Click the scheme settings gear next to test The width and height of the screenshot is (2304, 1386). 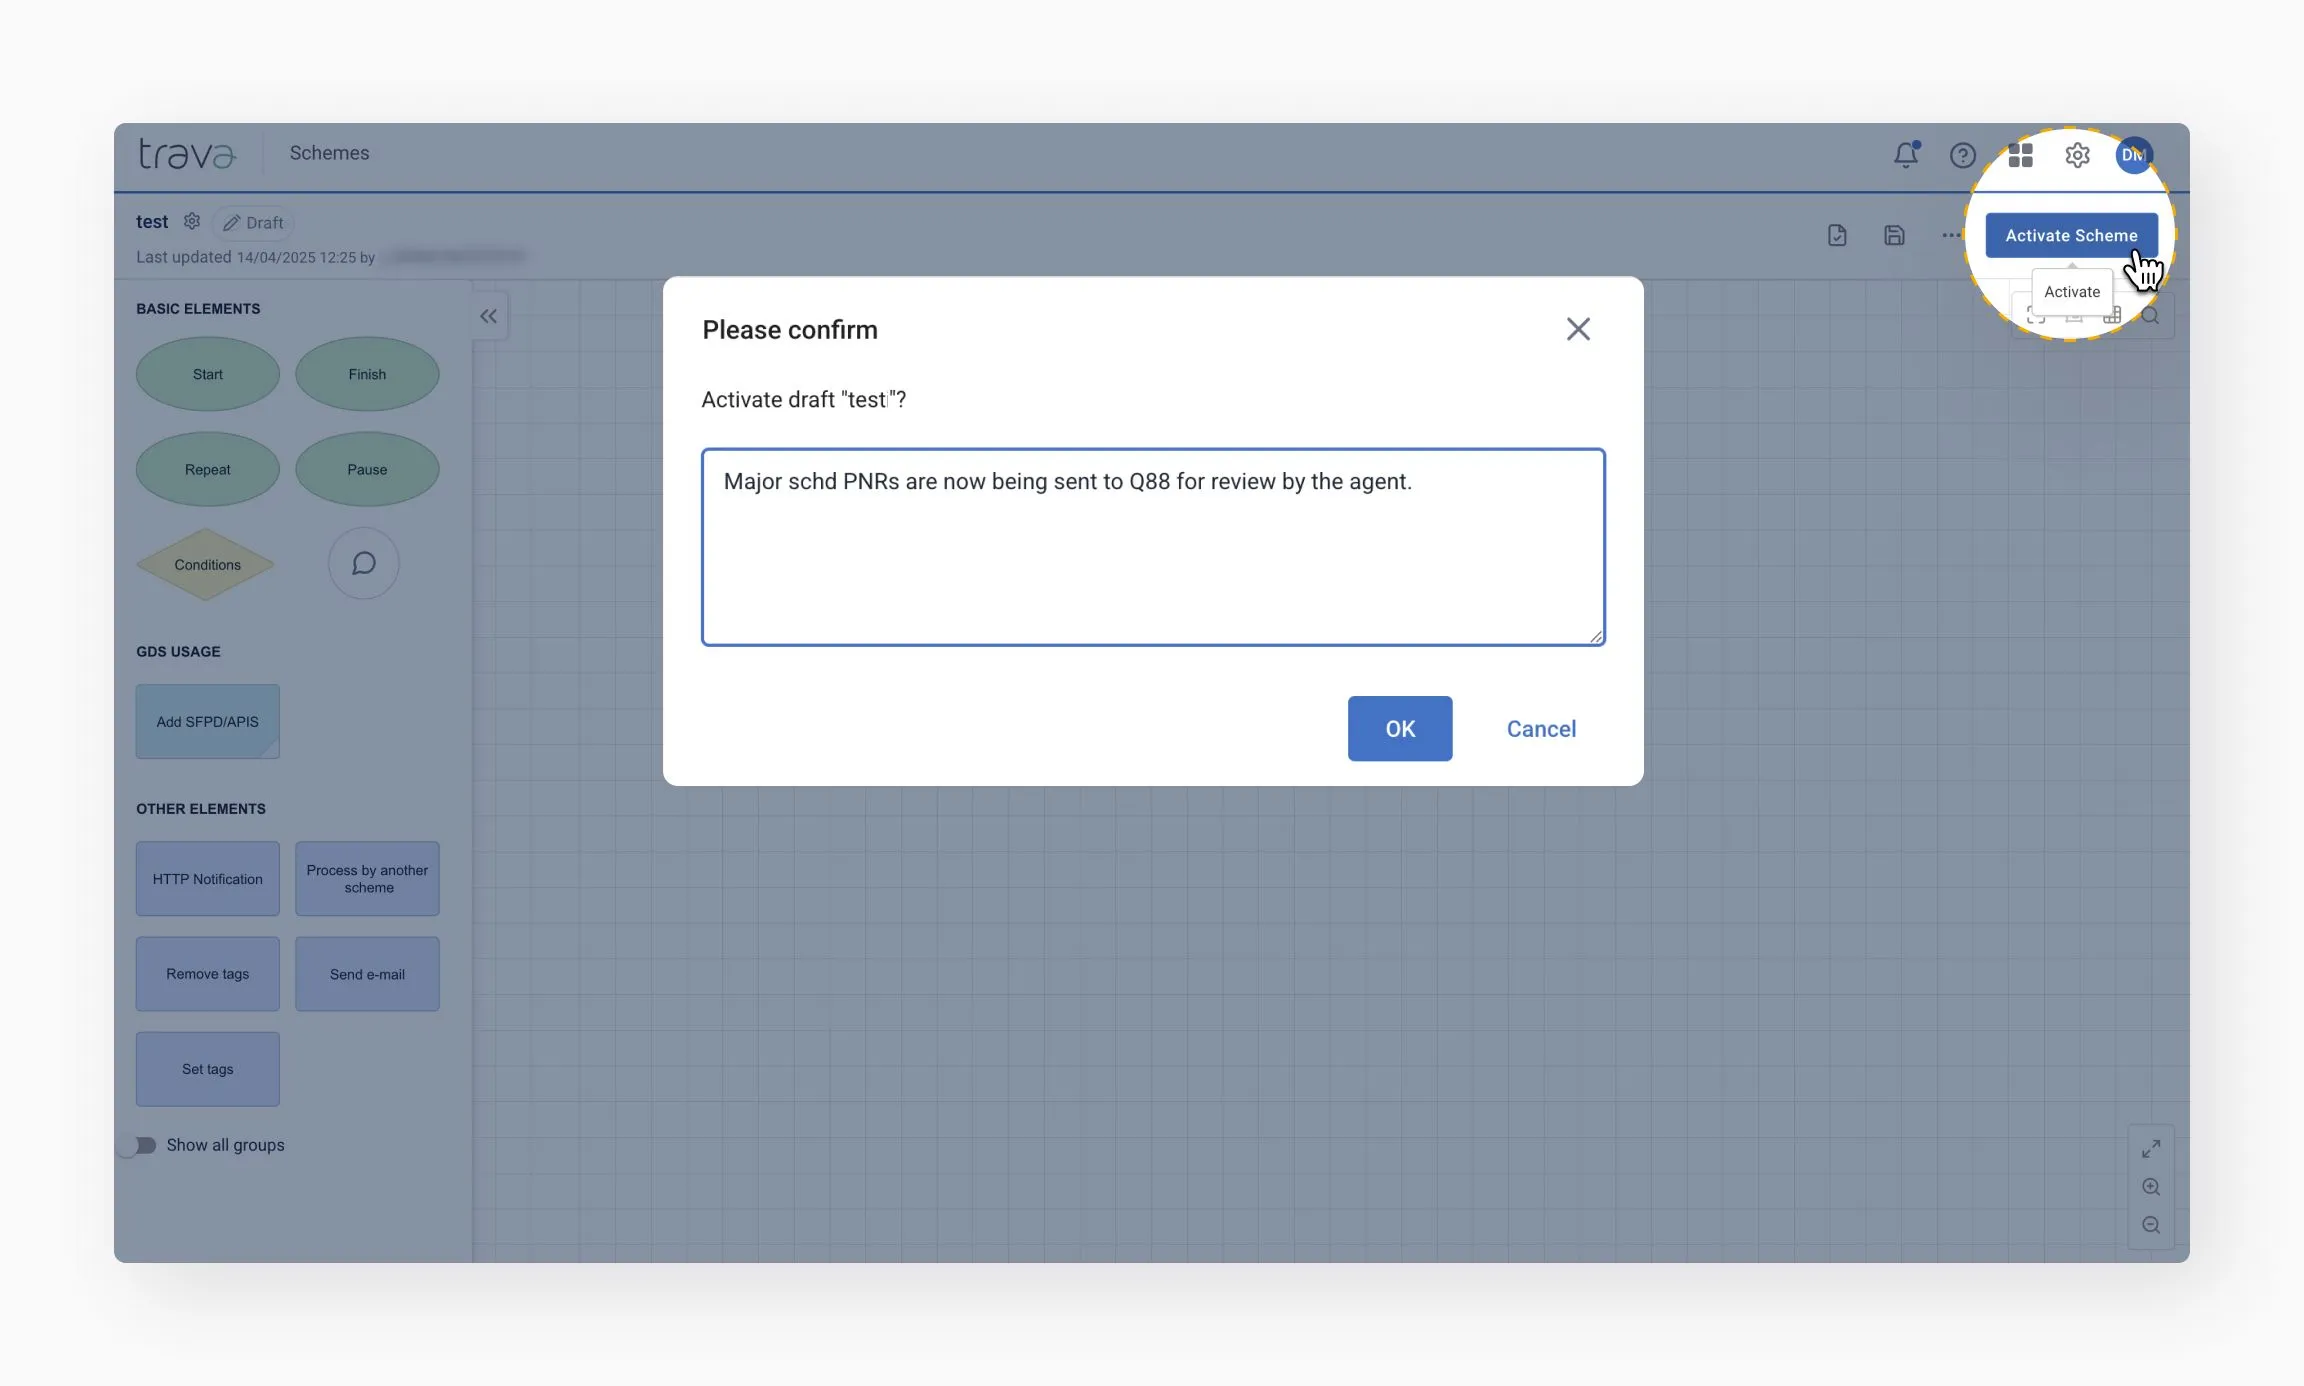(192, 221)
